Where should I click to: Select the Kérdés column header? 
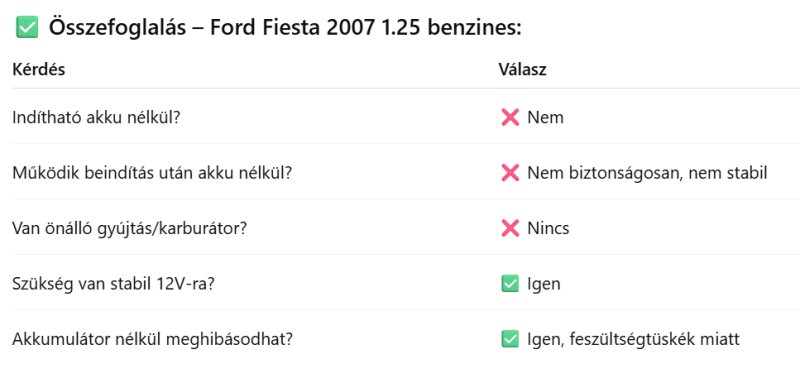tap(39, 69)
